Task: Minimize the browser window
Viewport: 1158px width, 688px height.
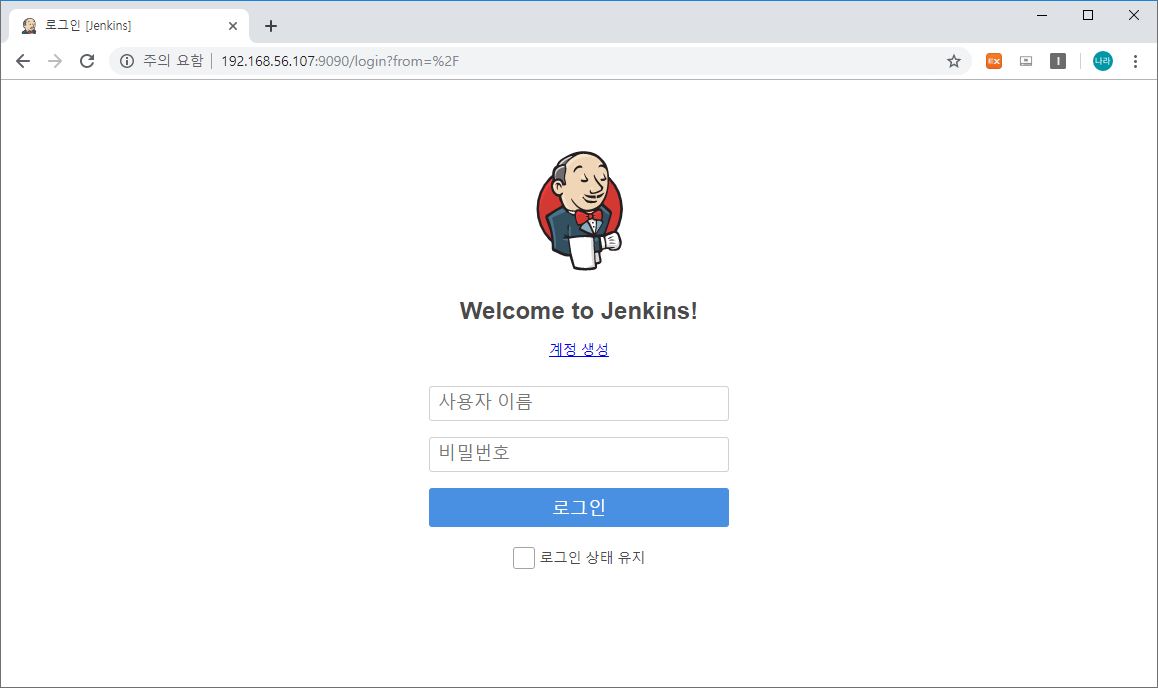Action: pos(1042,15)
